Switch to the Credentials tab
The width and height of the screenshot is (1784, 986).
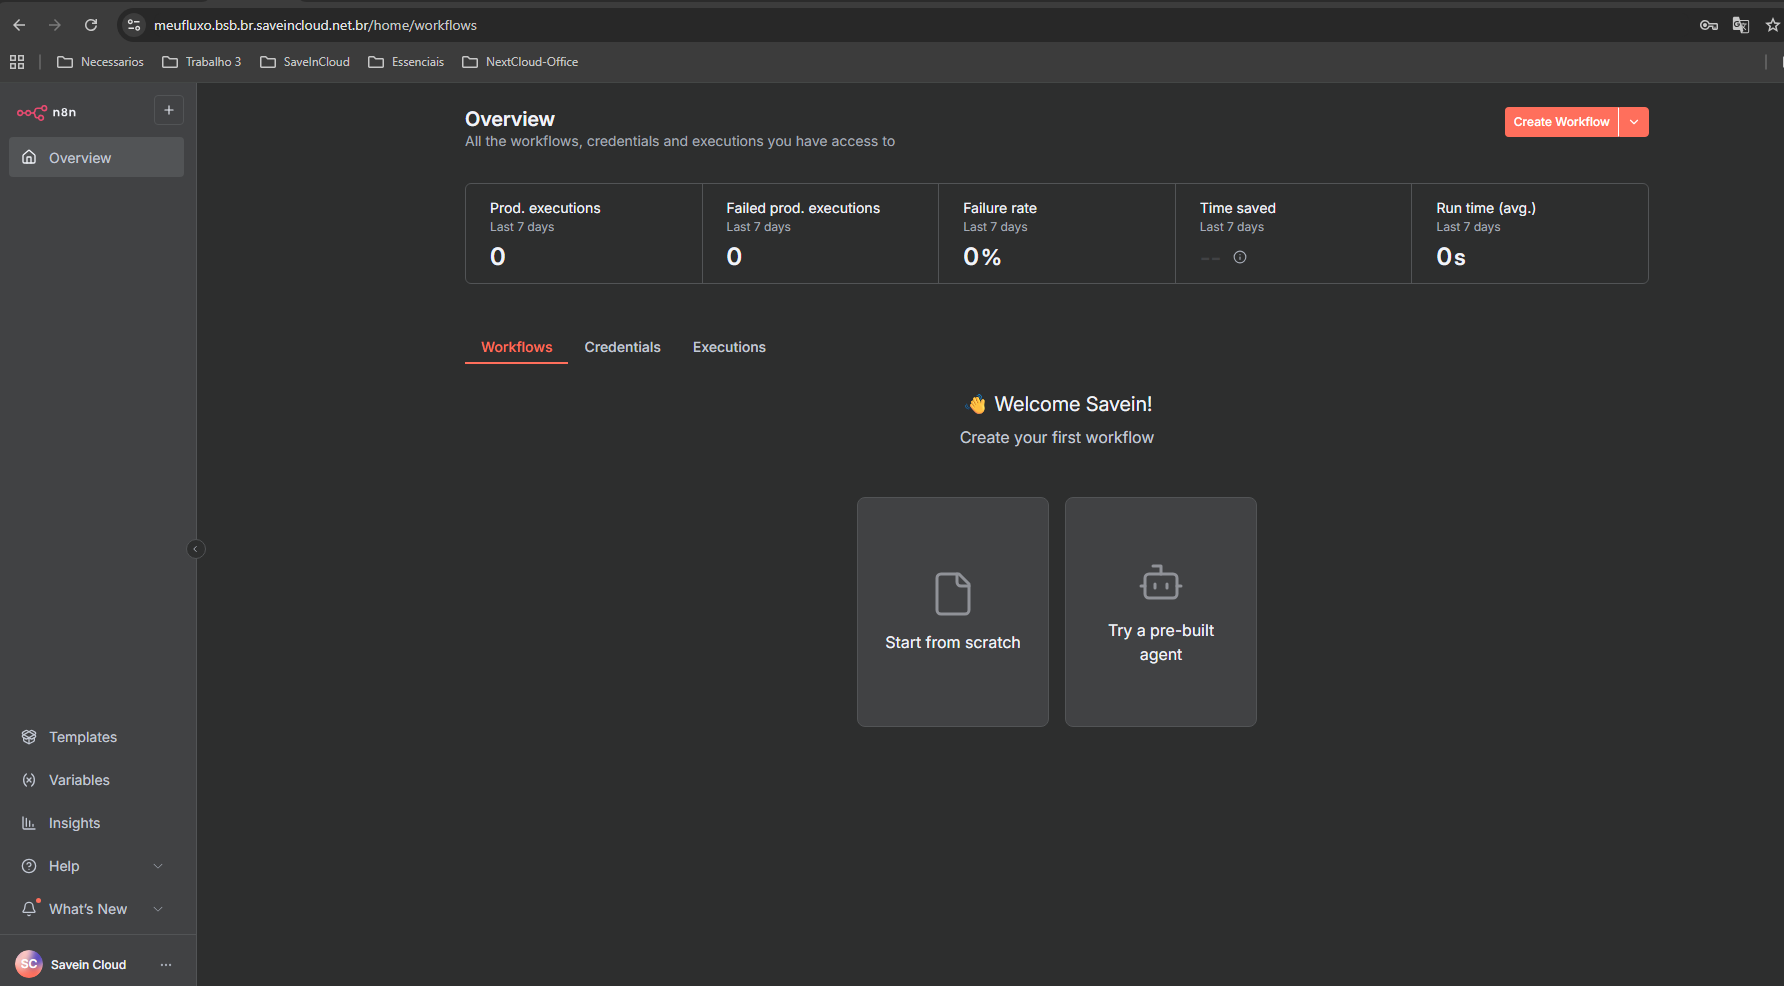click(x=622, y=347)
